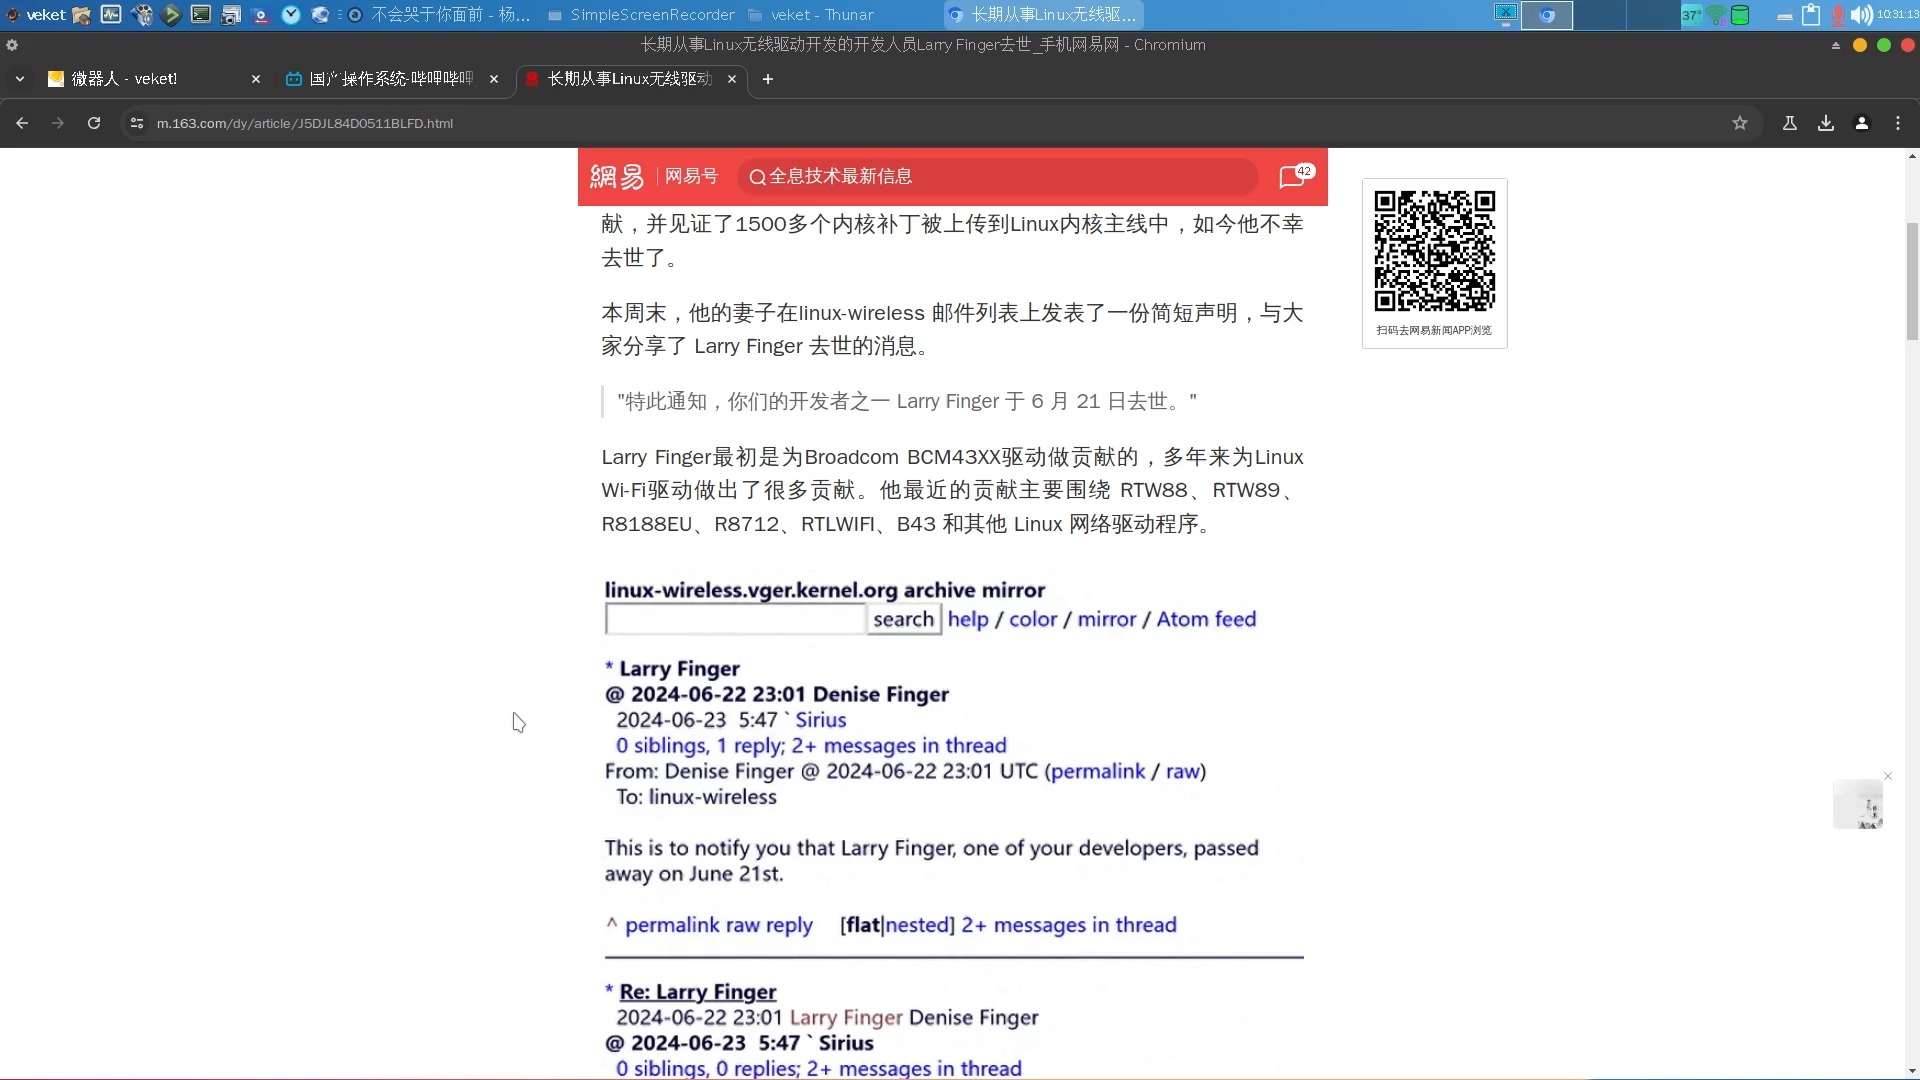
Task: Click the m.163.com address bar URL
Action: pyautogui.click(x=305, y=123)
